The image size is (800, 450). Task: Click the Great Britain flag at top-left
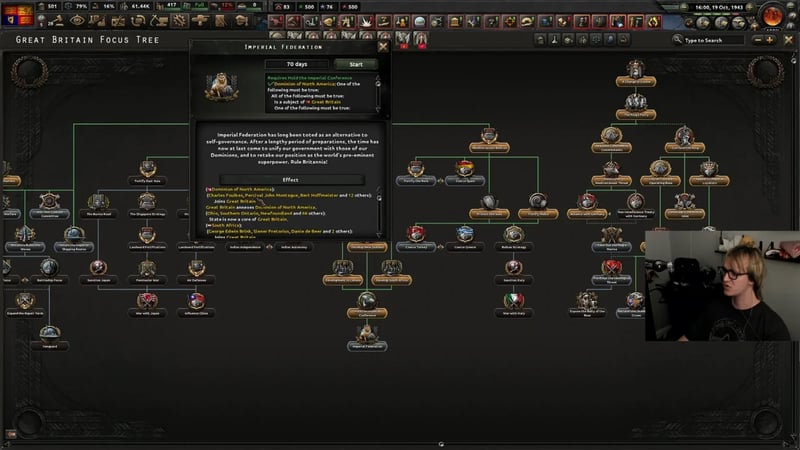tap(17, 15)
